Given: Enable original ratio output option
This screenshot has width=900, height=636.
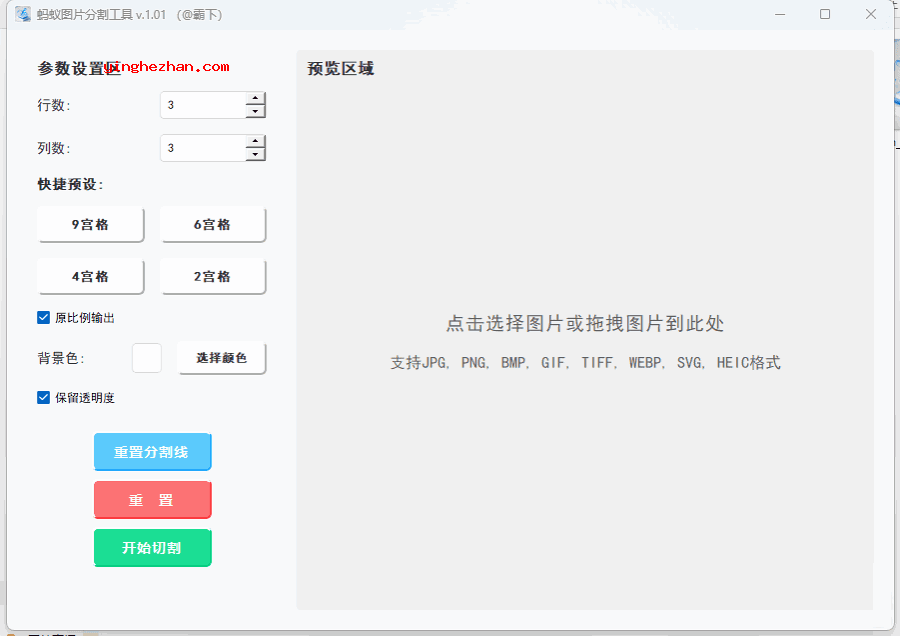Looking at the screenshot, I should 43,317.
